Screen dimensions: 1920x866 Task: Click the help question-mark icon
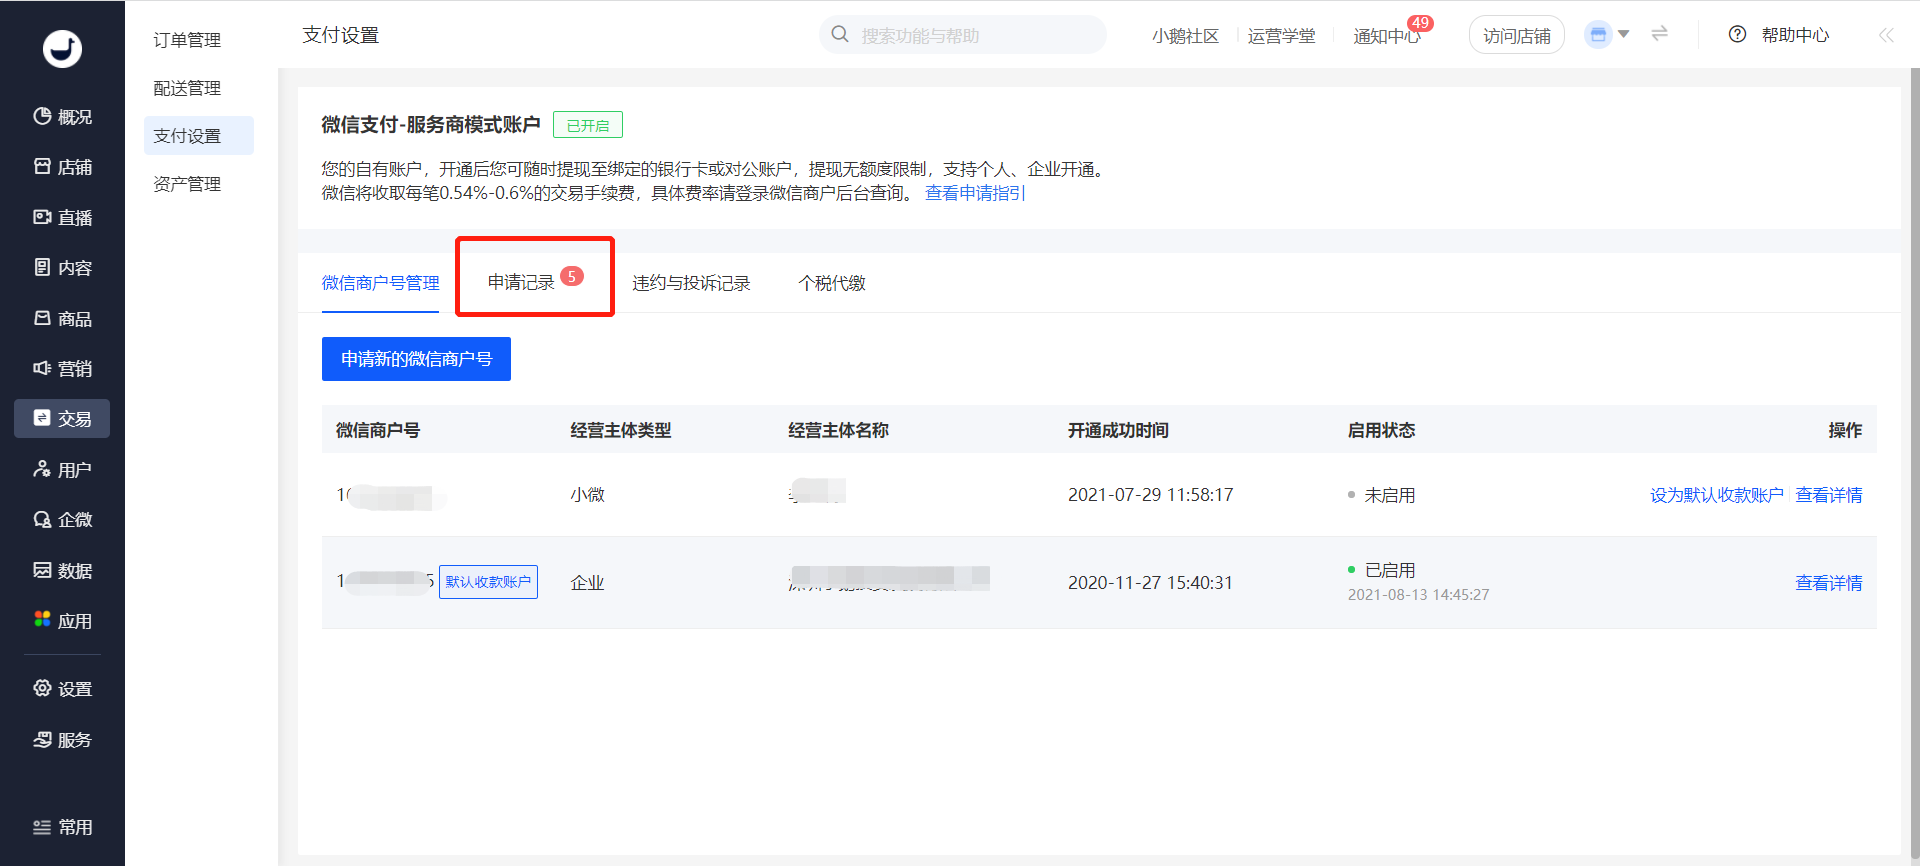1737,35
